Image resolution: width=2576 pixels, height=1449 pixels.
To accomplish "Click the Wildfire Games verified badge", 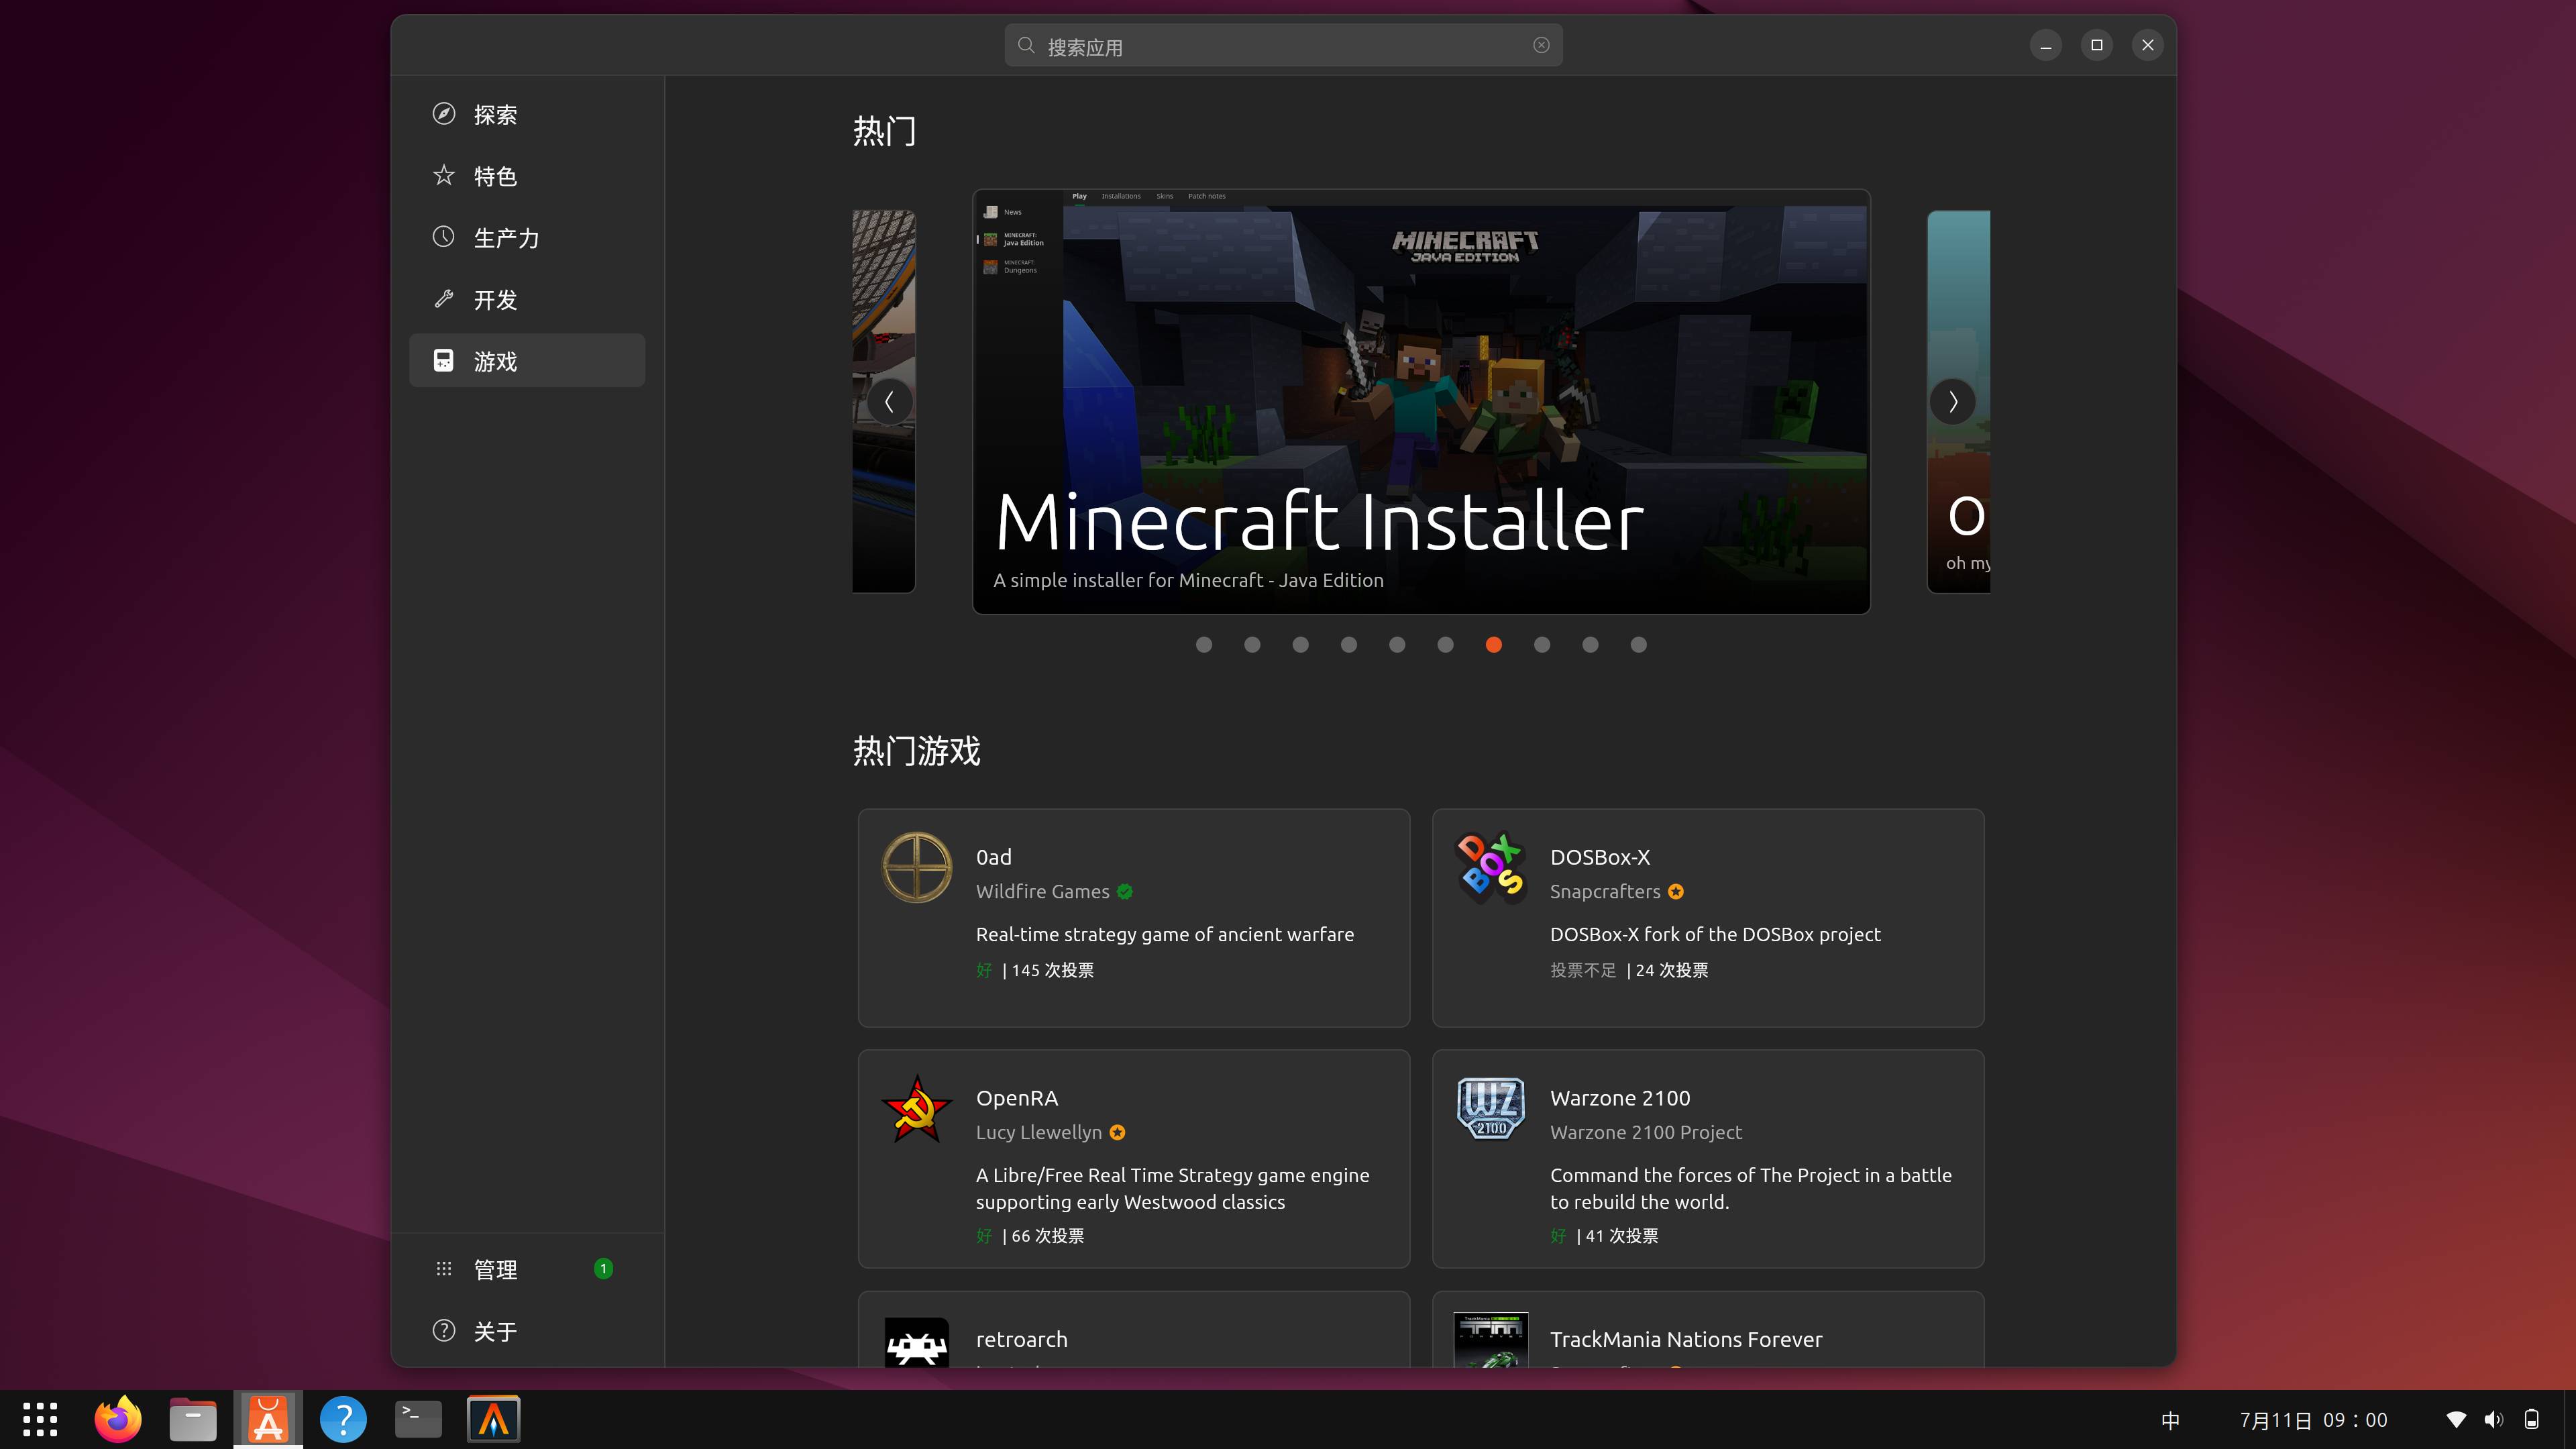I will pyautogui.click(x=1125, y=892).
